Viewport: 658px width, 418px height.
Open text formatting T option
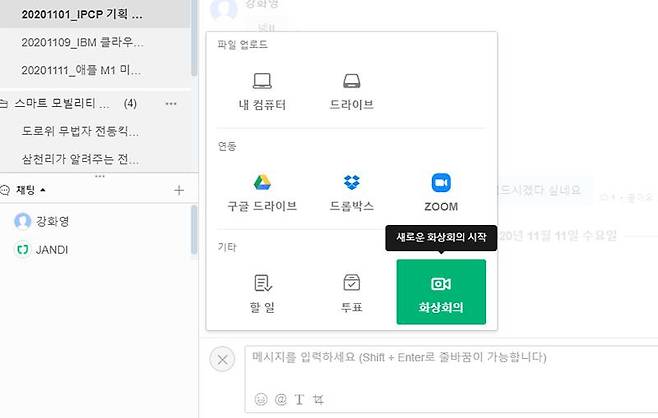point(299,399)
